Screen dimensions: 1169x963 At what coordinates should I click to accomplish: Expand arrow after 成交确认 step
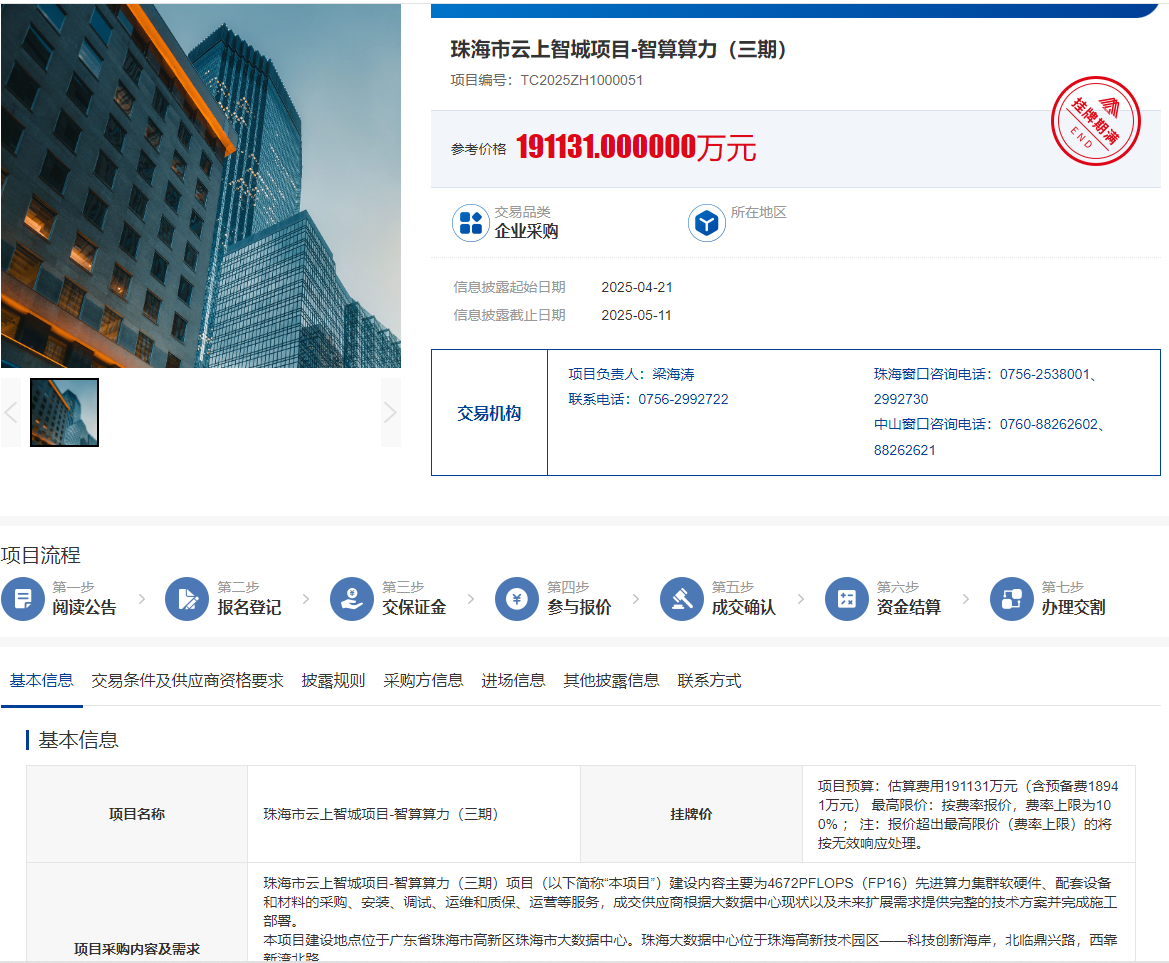click(x=801, y=599)
